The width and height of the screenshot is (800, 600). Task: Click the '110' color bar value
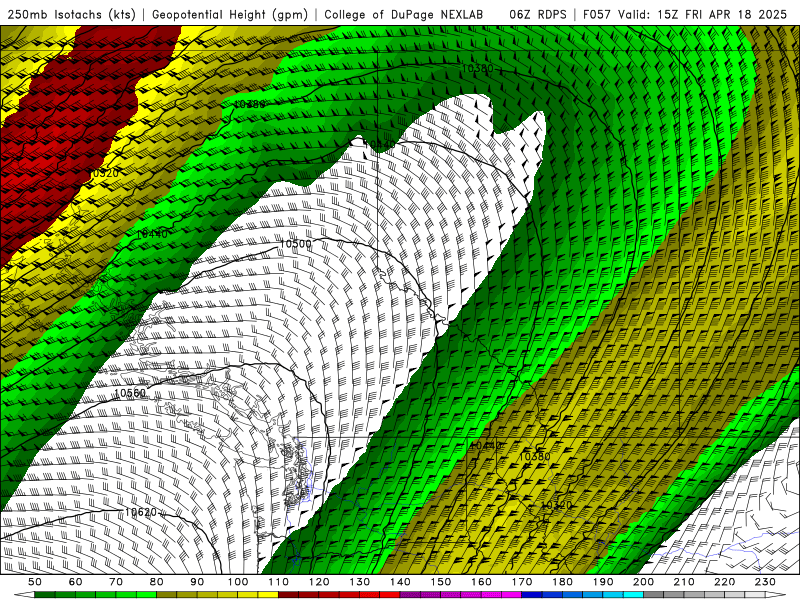[279, 582]
